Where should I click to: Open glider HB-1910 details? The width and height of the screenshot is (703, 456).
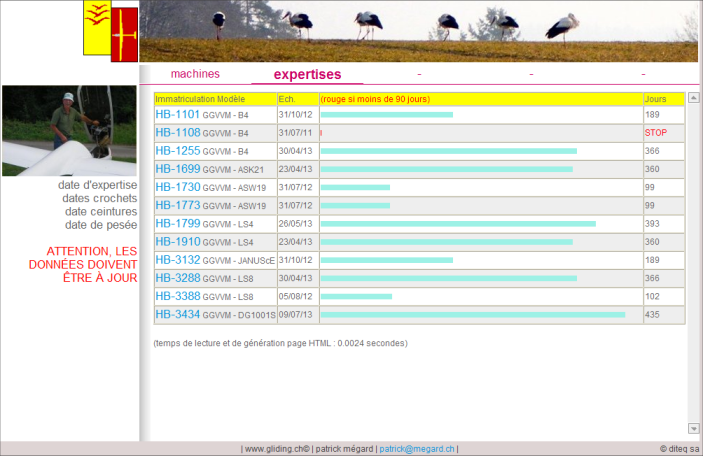178,242
